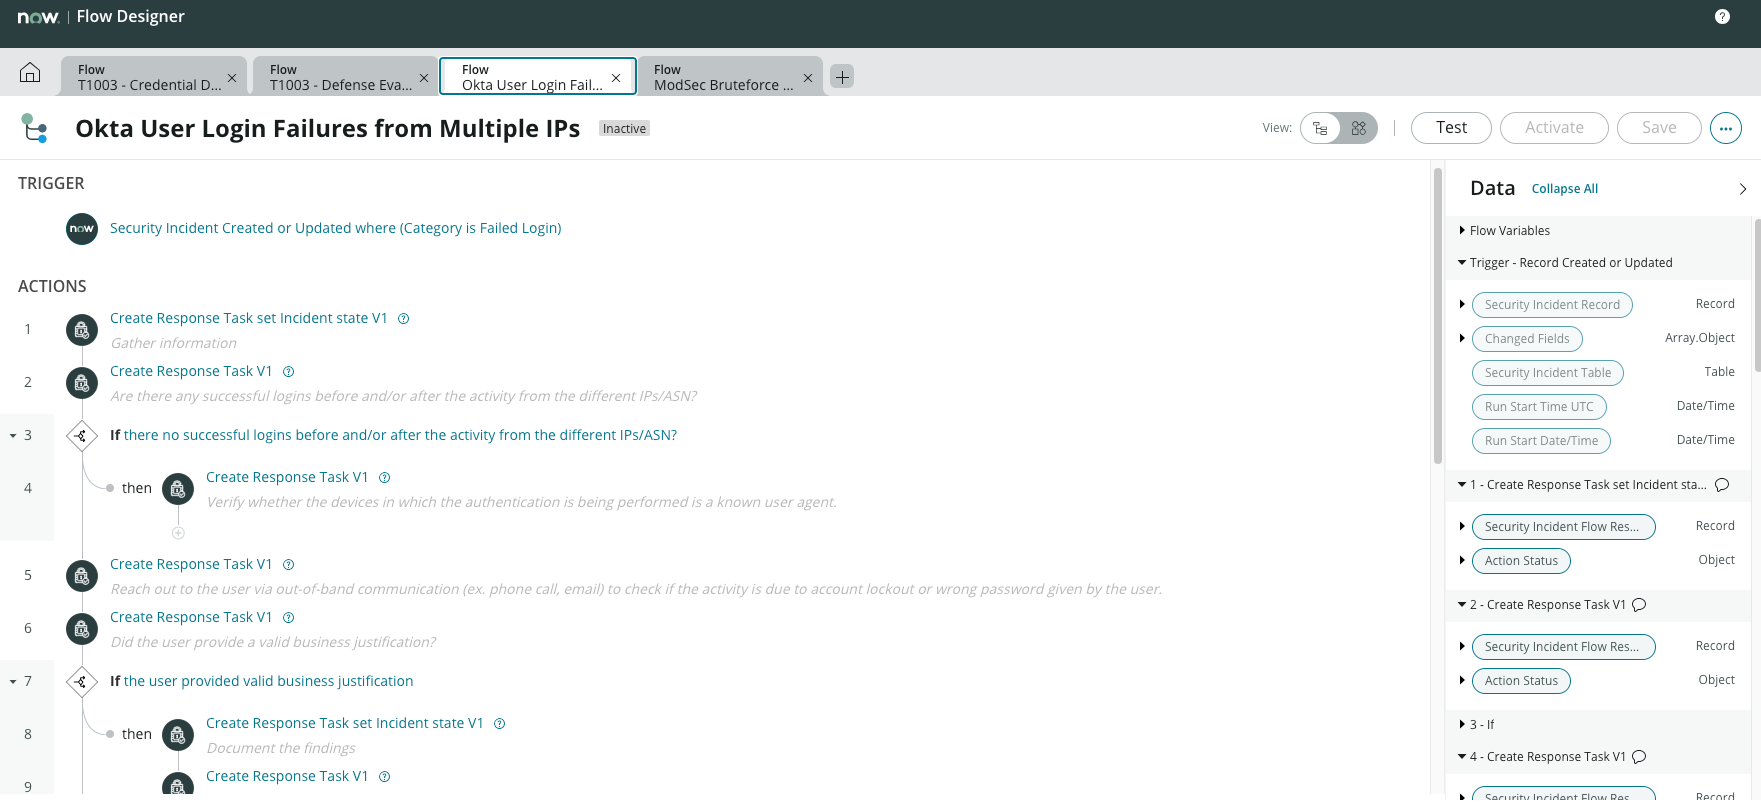Switch to diagram view toggle
This screenshot has height=804, width=1761.
coord(1358,128)
